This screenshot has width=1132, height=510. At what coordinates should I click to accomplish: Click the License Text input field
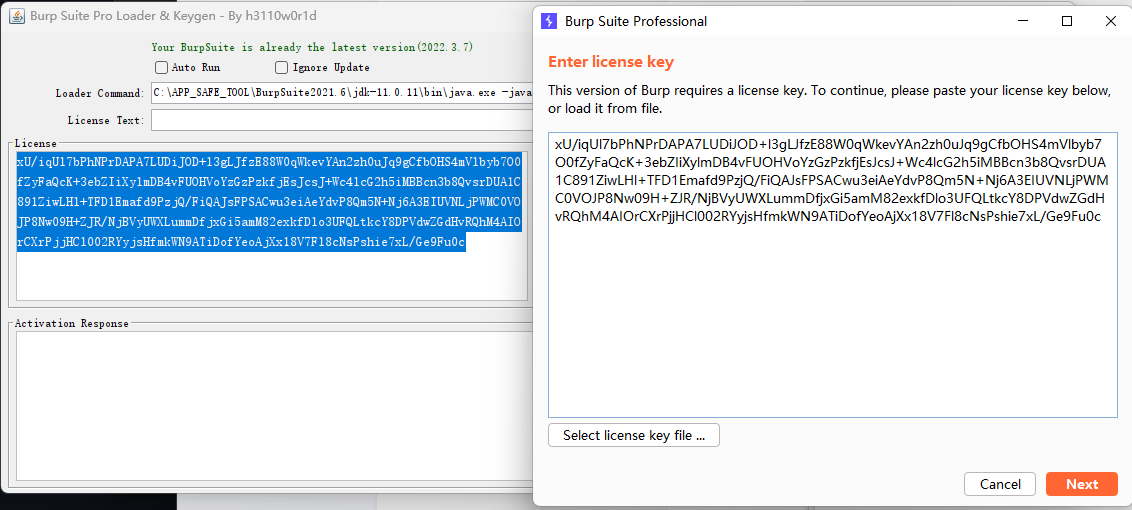tap(342, 120)
